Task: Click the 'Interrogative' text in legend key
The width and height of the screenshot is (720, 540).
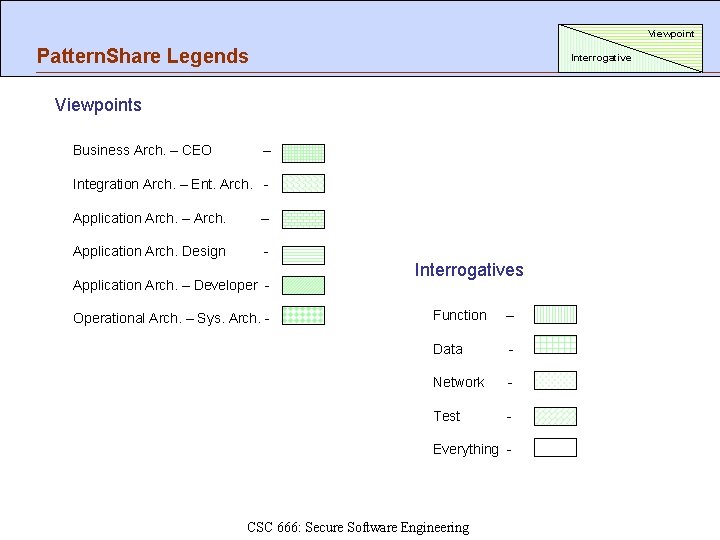Action: pyautogui.click(x=601, y=58)
